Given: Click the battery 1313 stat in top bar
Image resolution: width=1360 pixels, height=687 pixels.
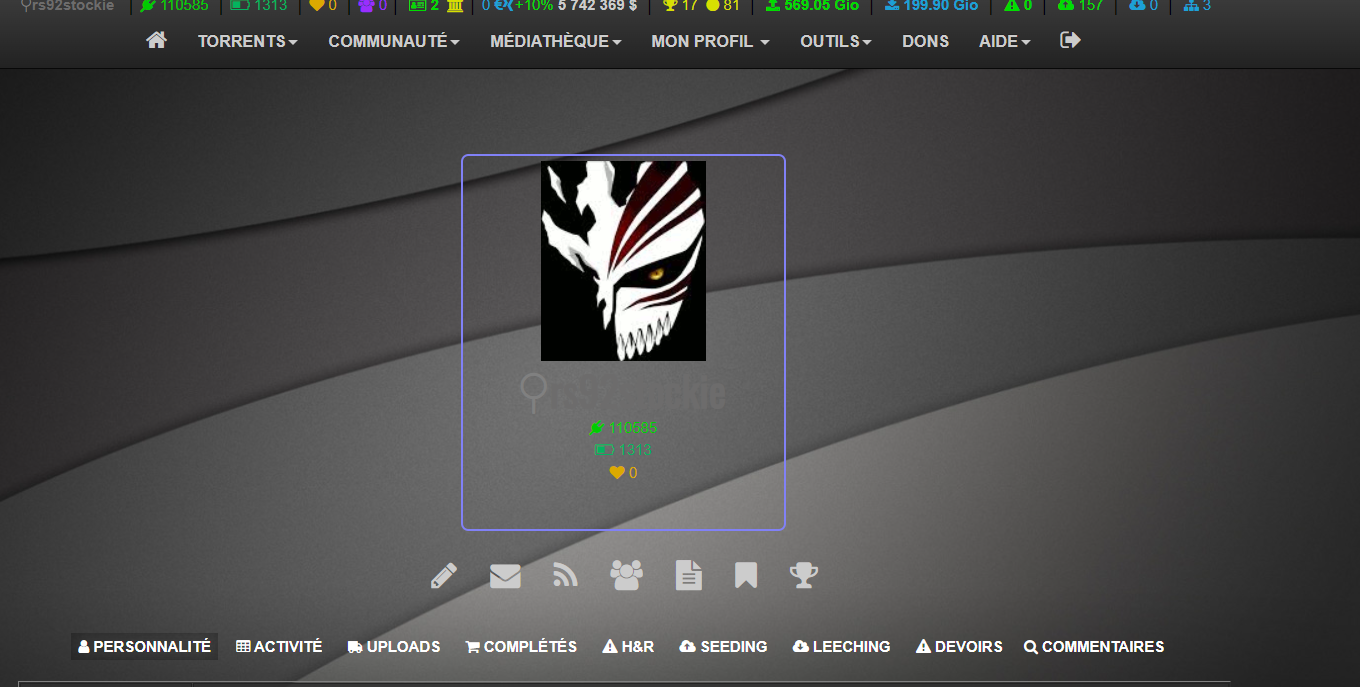Looking at the screenshot, I should tap(259, 6).
